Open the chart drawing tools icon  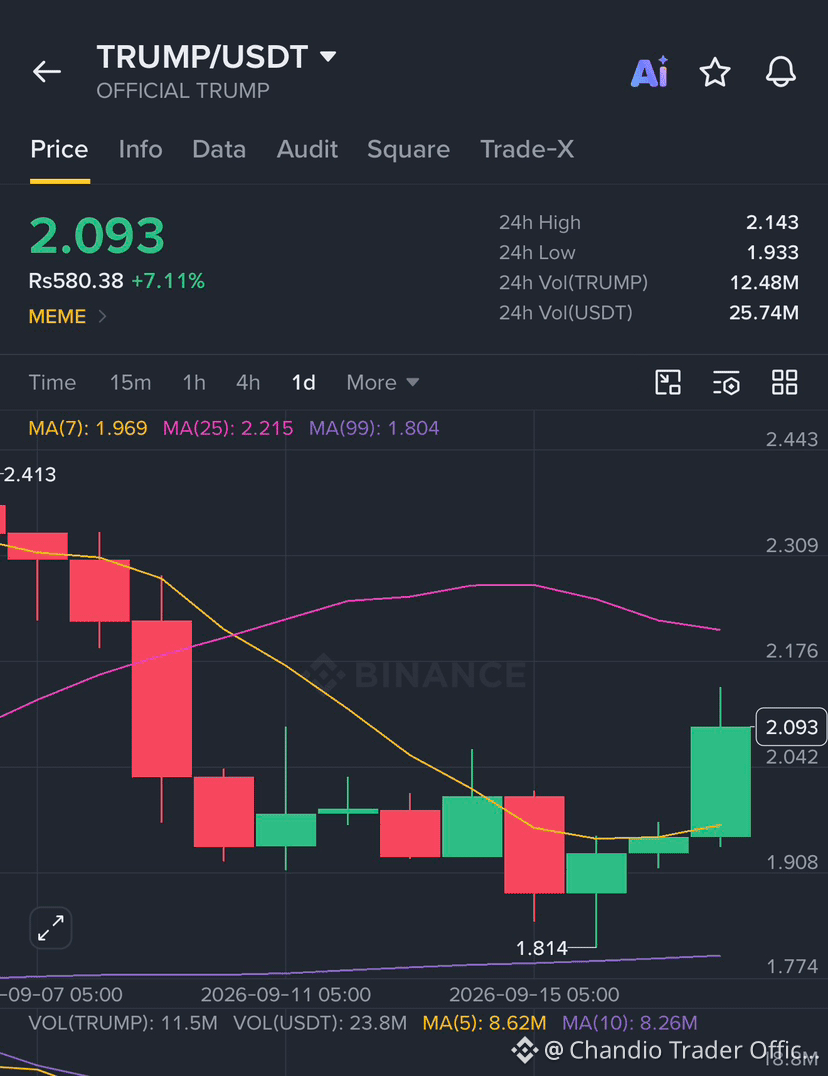[668, 382]
